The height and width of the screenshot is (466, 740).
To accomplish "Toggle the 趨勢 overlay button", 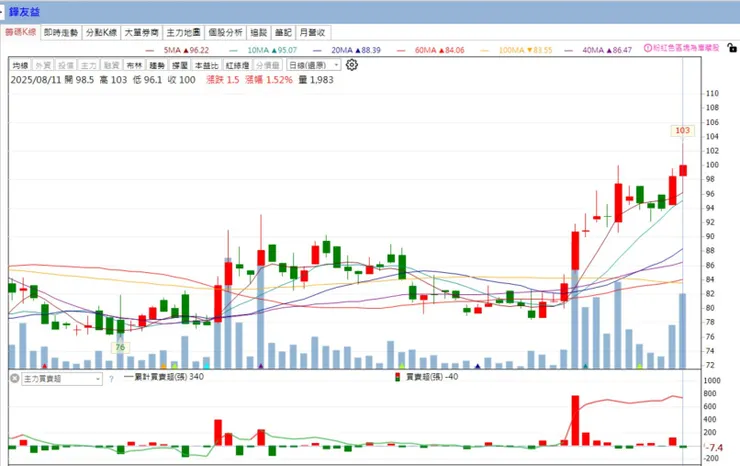I will (x=157, y=65).
